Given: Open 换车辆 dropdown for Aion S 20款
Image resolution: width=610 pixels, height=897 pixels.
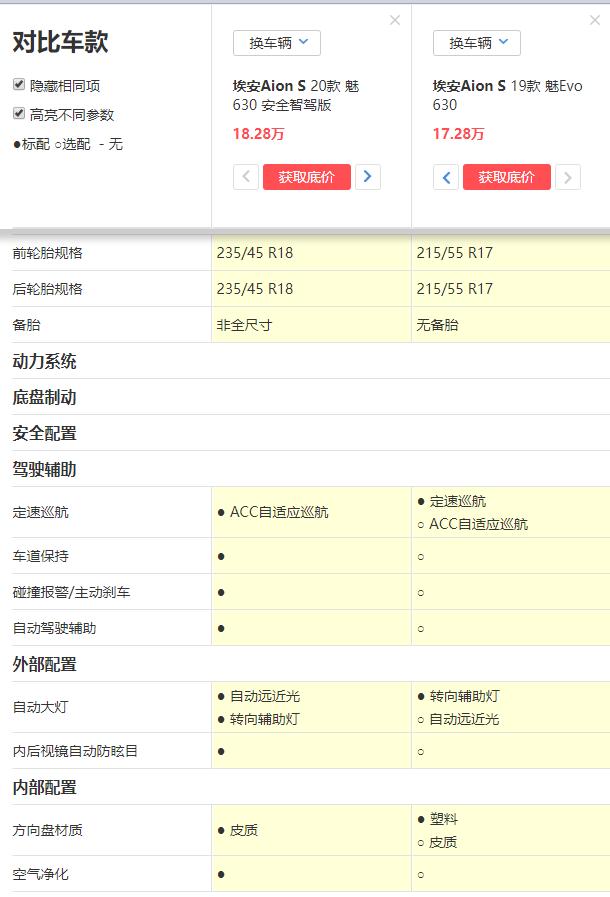Looking at the screenshot, I should (x=277, y=43).
